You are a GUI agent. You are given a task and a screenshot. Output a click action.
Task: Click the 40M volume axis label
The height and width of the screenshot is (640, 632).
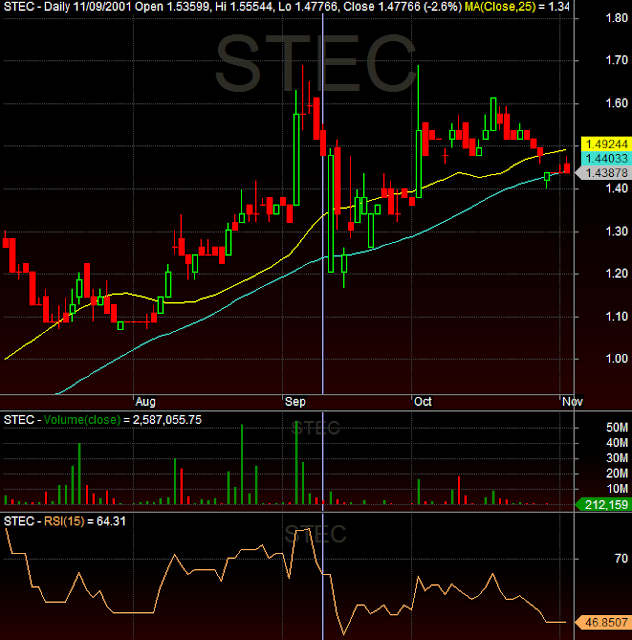pos(617,443)
